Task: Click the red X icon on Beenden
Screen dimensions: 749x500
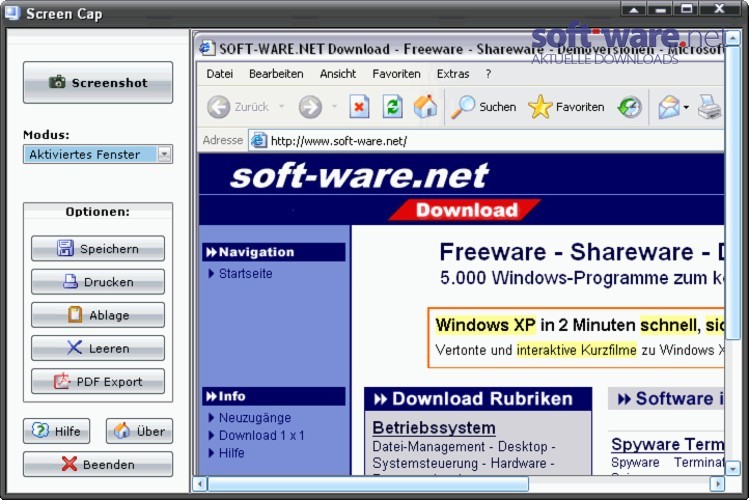Action: pos(69,463)
